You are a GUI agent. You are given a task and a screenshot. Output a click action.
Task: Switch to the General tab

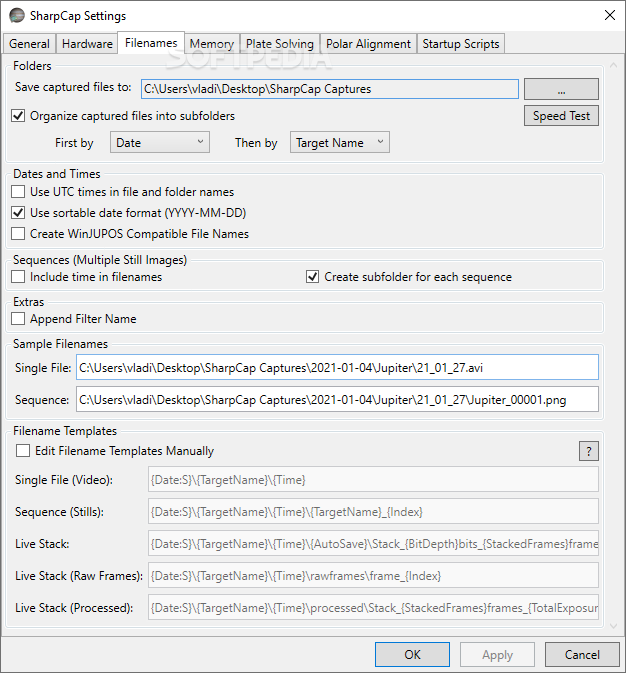[x=29, y=44]
